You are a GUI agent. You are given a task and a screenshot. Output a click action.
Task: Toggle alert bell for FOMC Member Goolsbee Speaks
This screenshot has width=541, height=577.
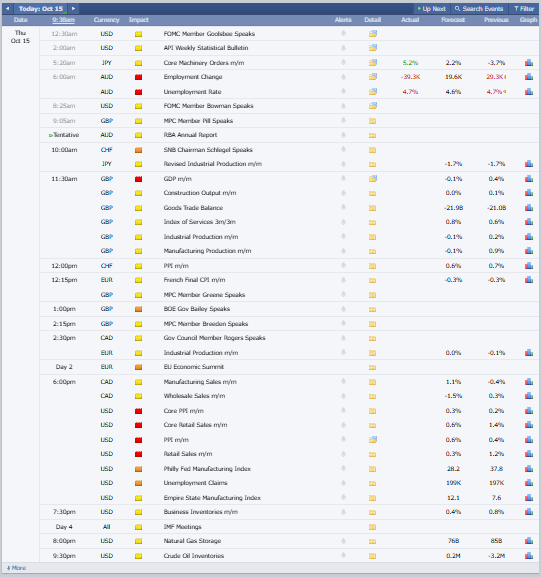pyautogui.click(x=343, y=33)
